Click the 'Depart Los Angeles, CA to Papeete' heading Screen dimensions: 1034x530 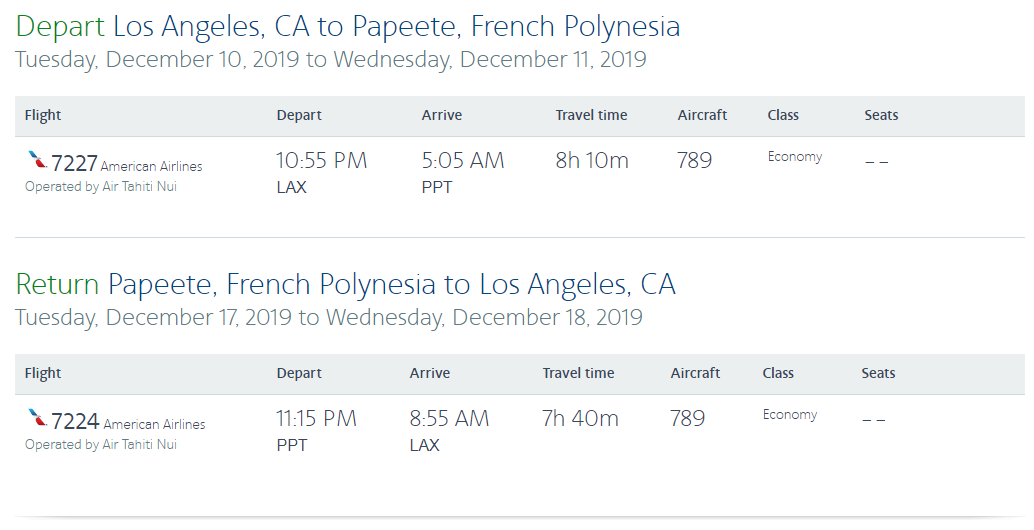(x=348, y=26)
